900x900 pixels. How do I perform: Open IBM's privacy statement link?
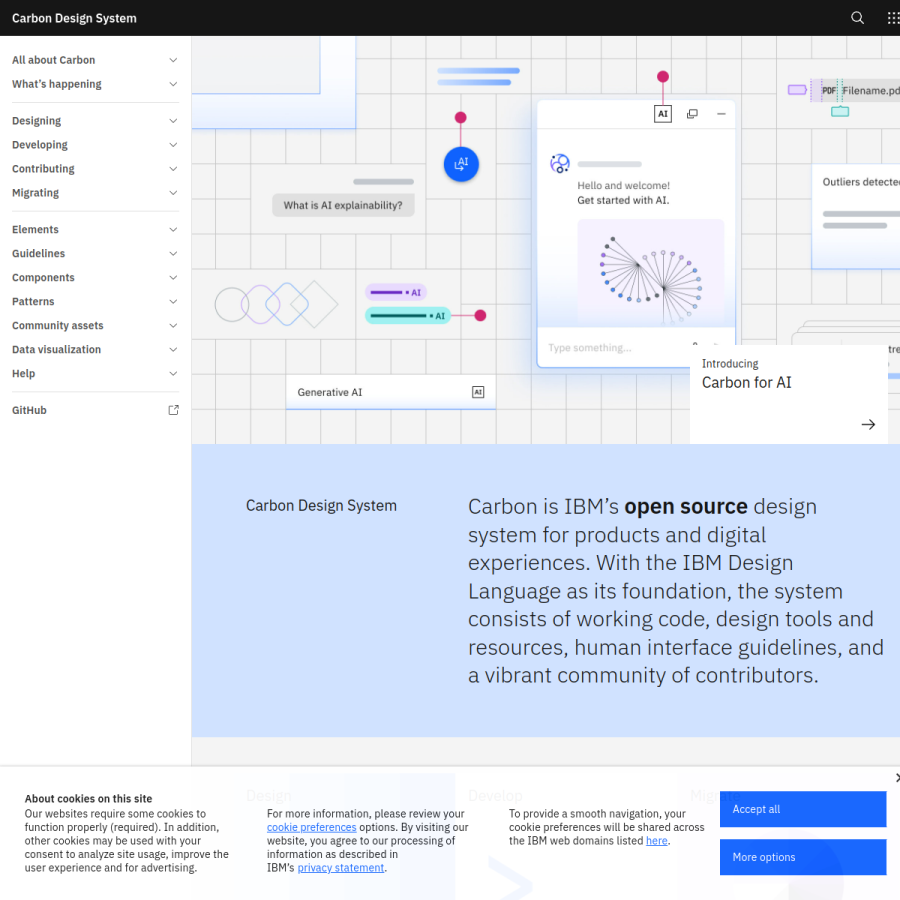pyautogui.click(x=340, y=868)
